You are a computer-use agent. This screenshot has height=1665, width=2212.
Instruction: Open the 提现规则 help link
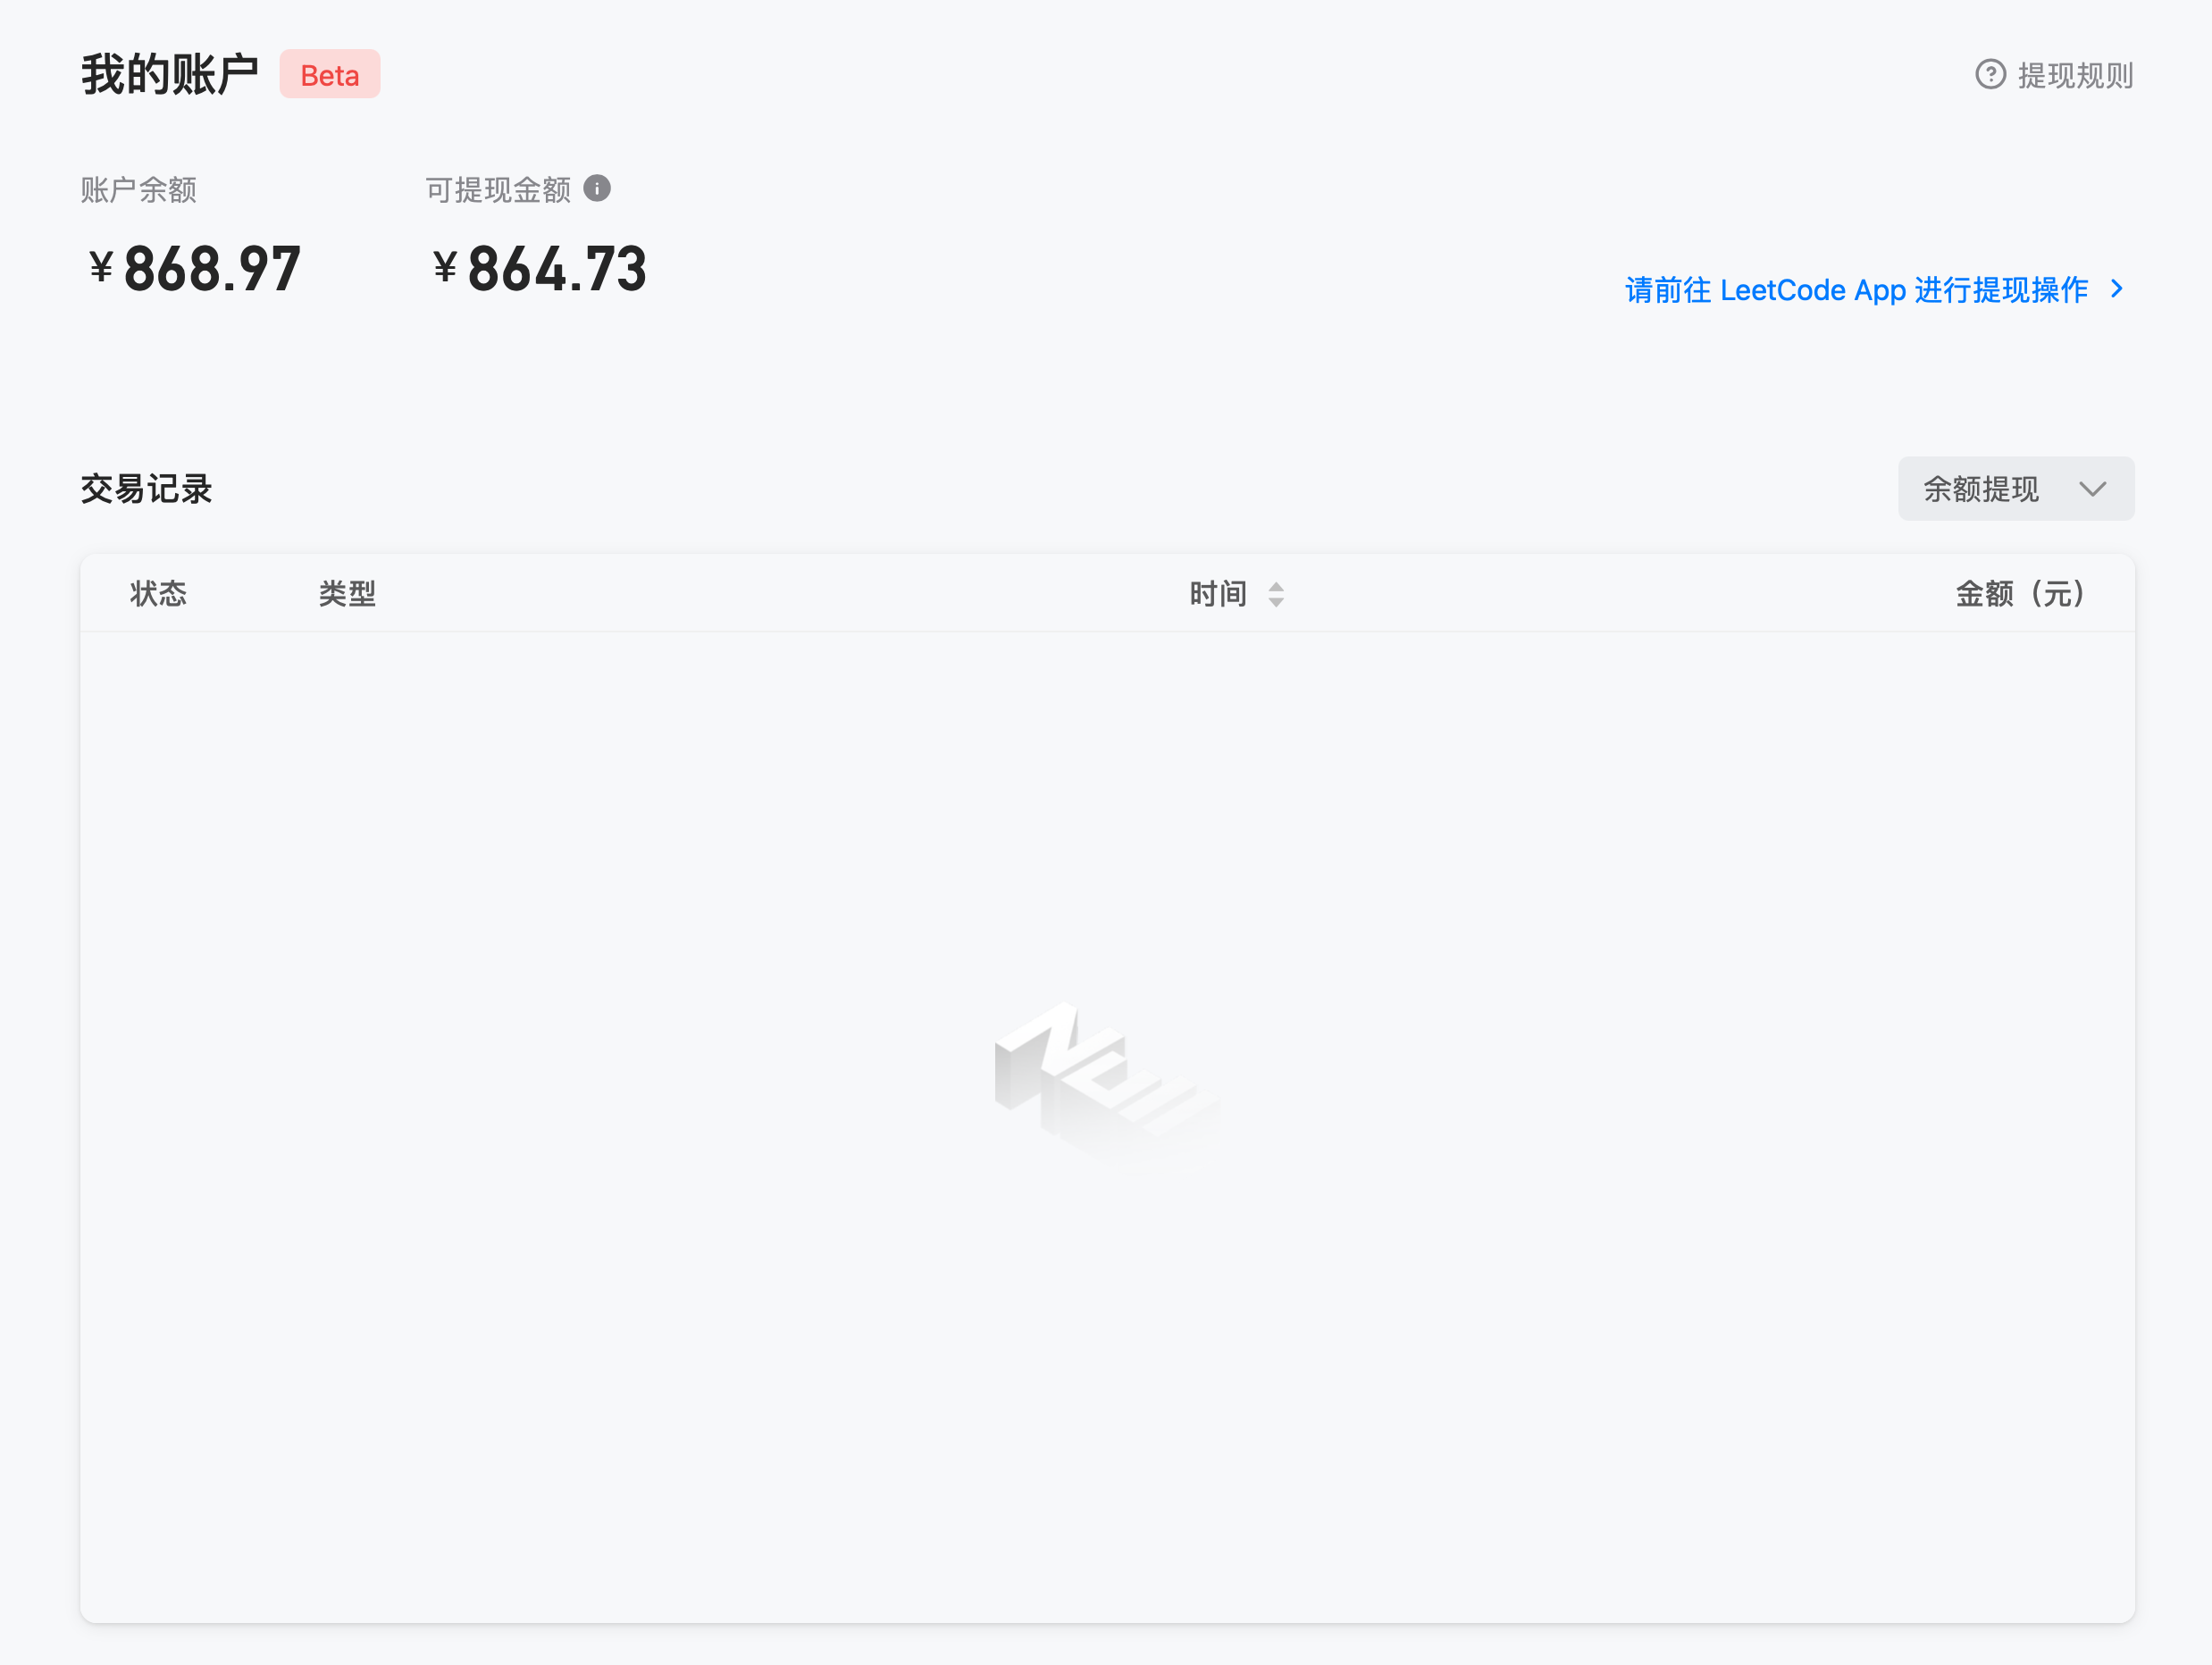(2075, 76)
